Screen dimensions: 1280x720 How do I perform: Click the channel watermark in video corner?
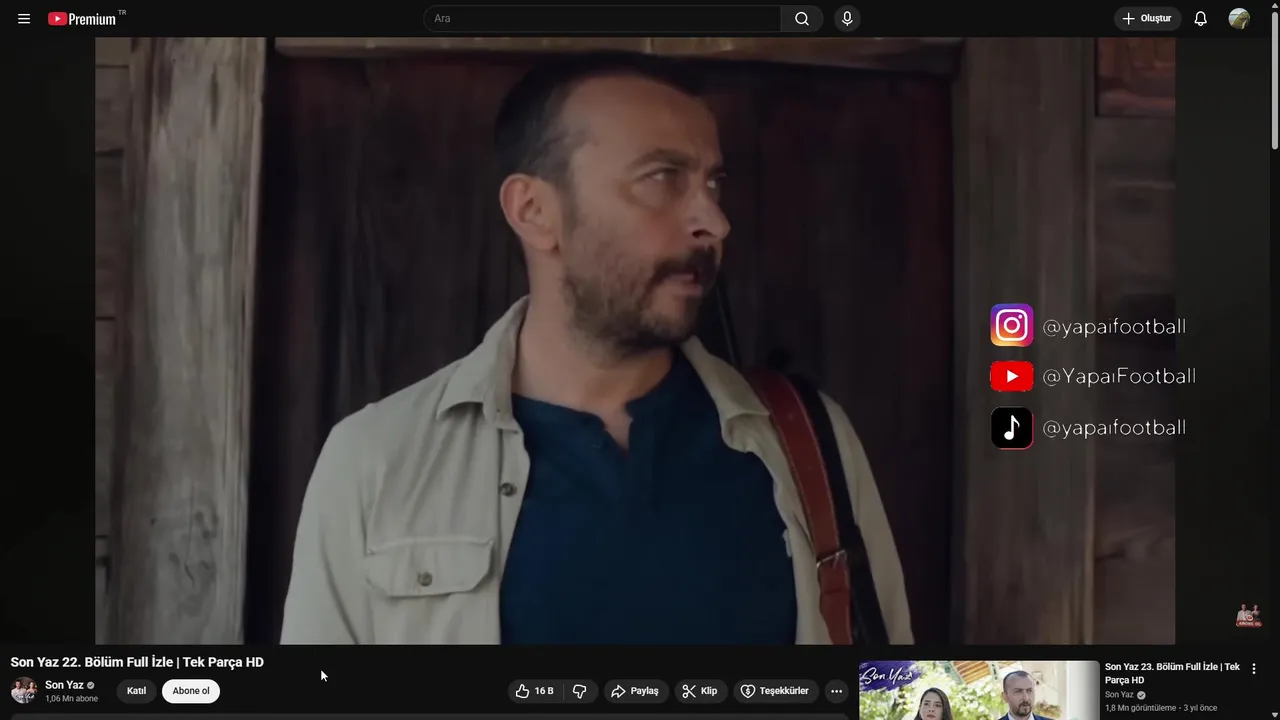(1247, 615)
